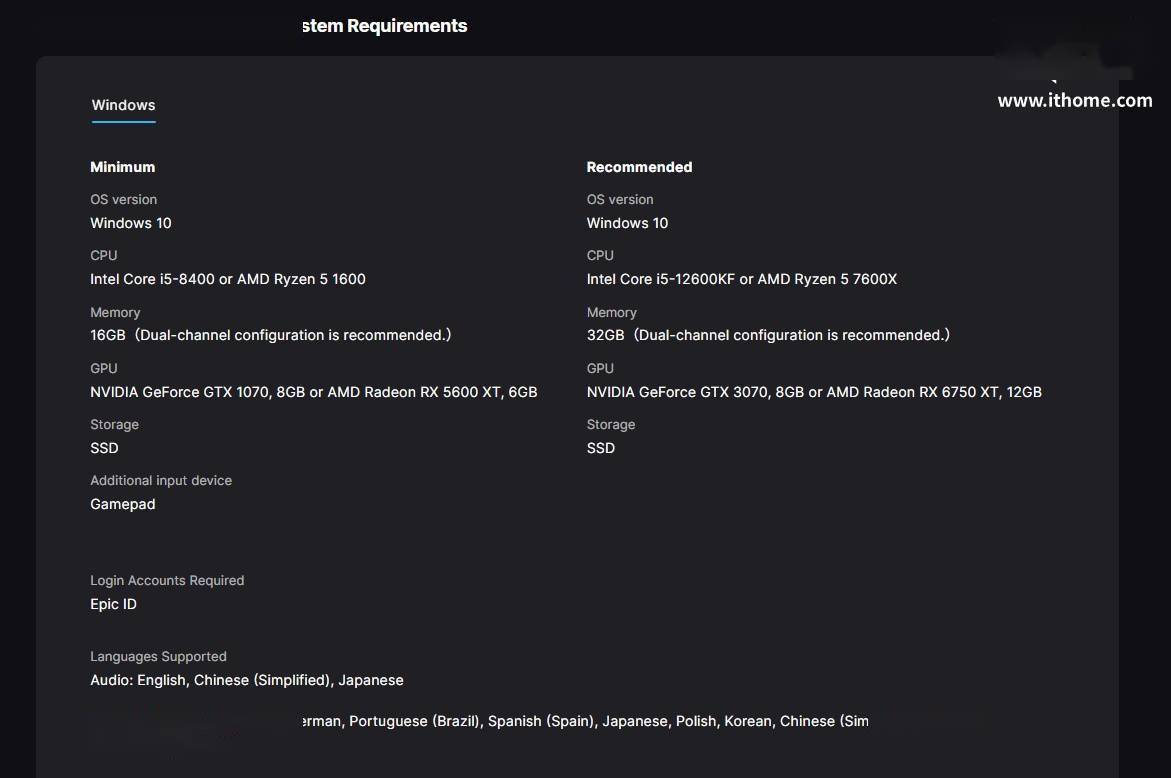Click the minimum GPU GTX 1070 line
Screen dimensions: 1171x778
(x=314, y=392)
